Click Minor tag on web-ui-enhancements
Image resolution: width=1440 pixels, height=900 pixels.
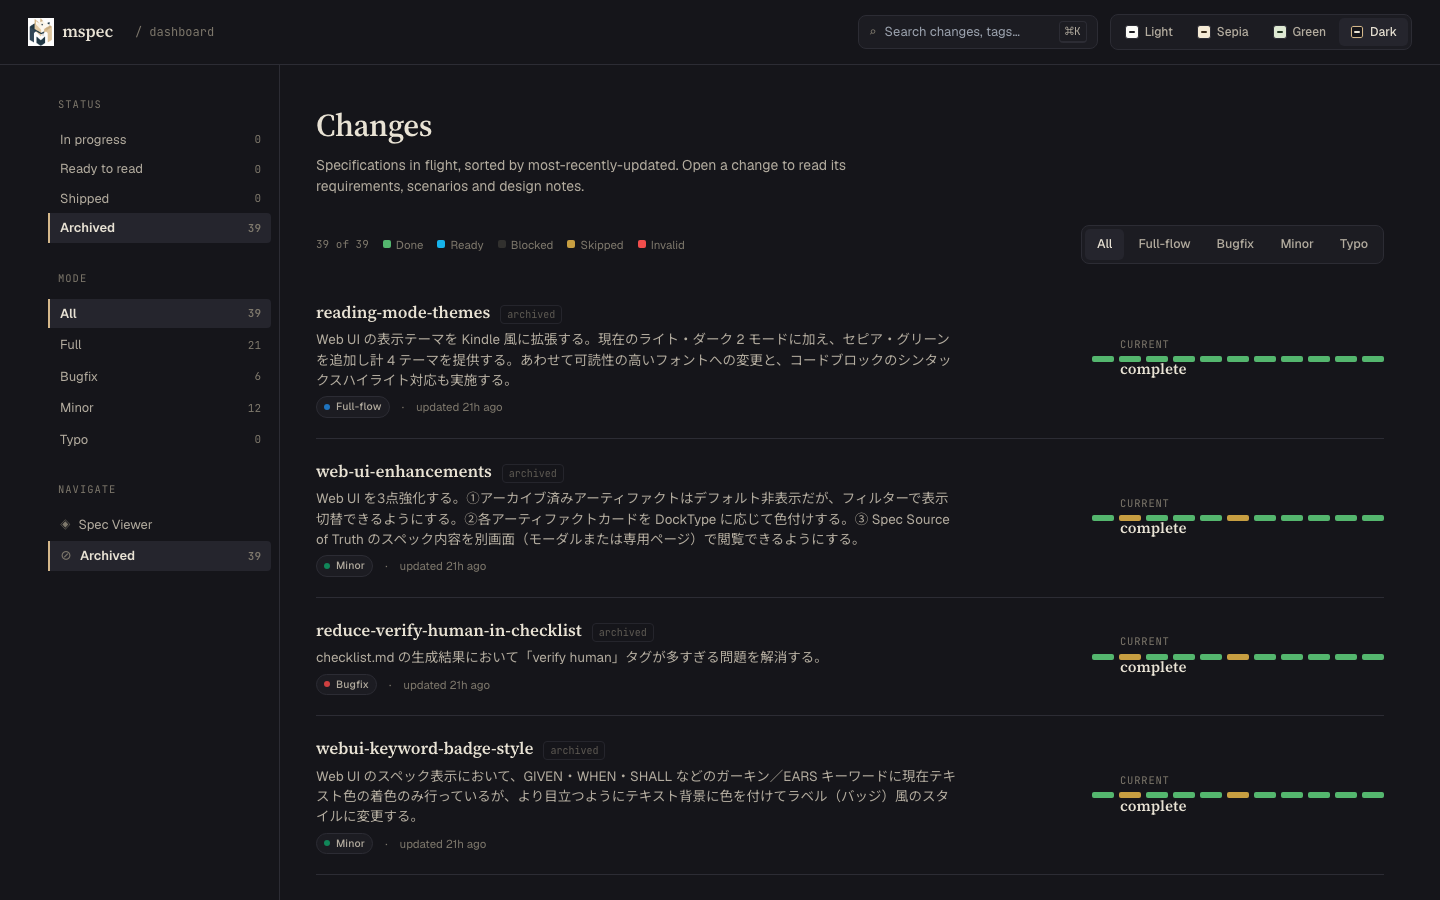[x=344, y=566]
